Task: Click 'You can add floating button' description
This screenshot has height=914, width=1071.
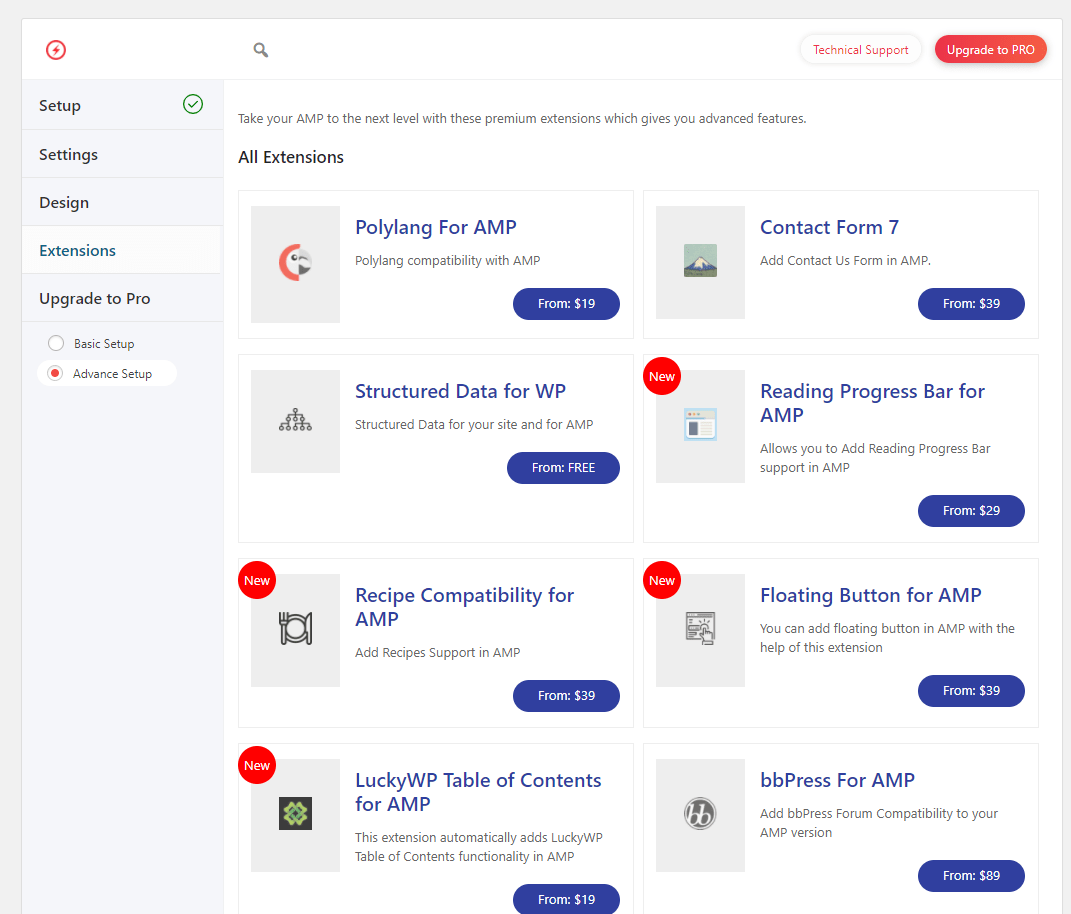Action: tap(887, 638)
